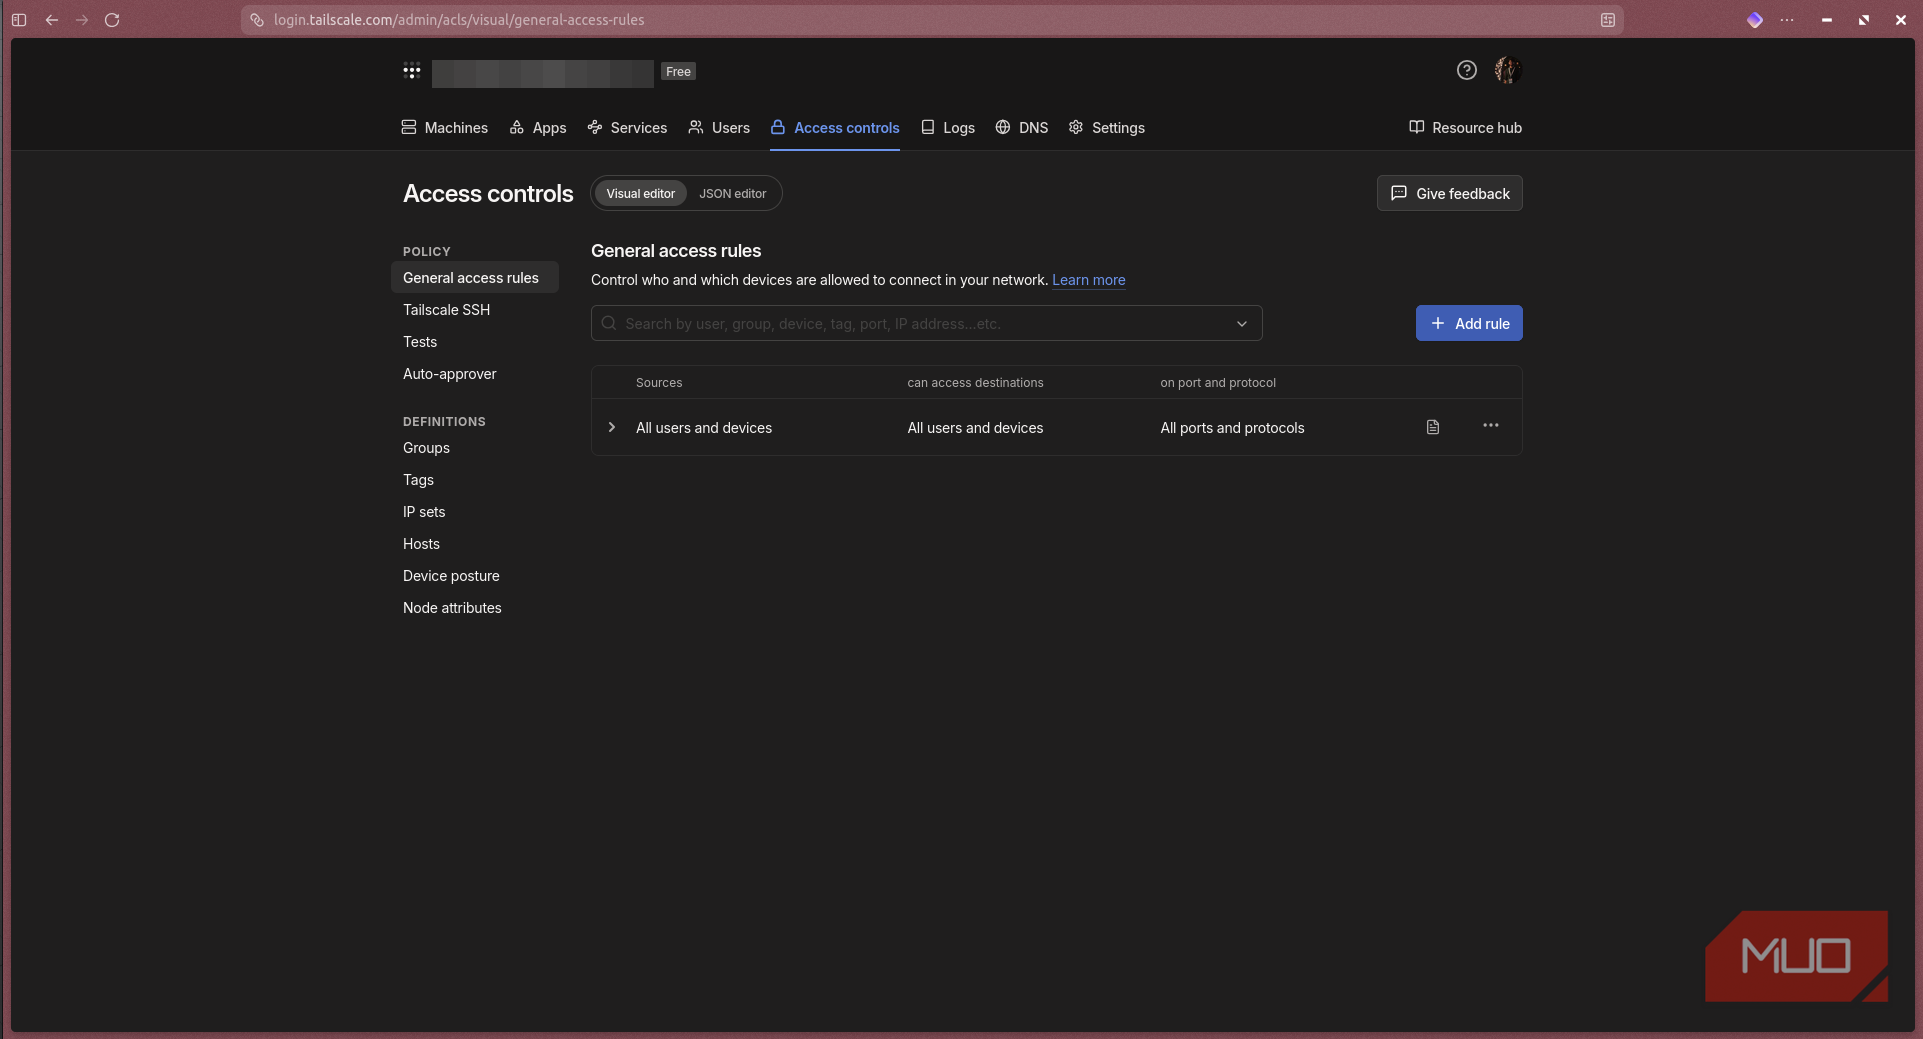
Task: Focus the rule search input field
Action: pyautogui.click(x=926, y=323)
